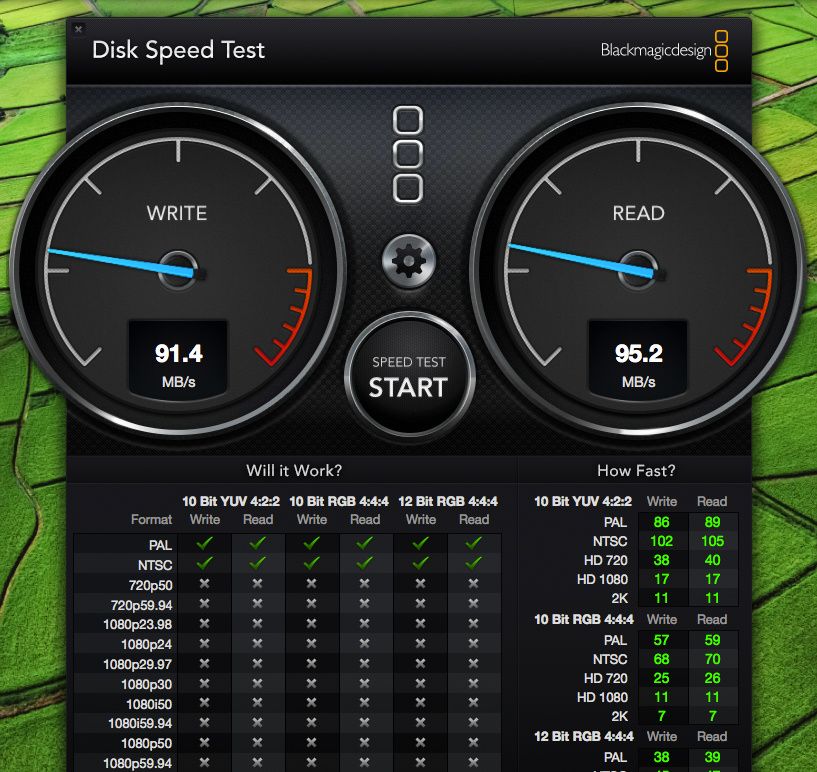
Task: Click the 10 Bit RGB 4:4:4 column header
Action: [x=339, y=501]
